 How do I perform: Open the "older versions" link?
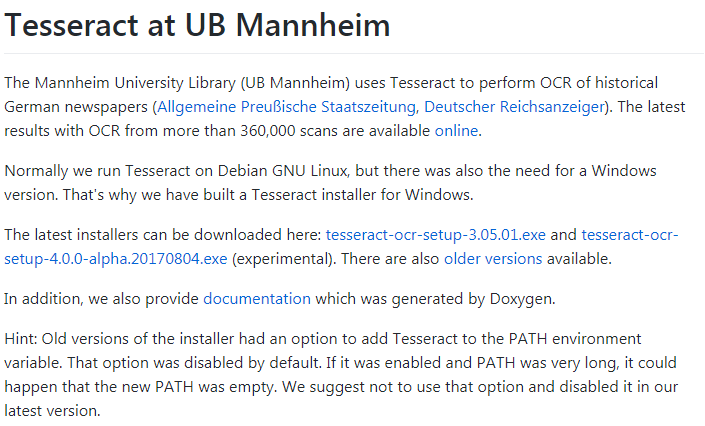[493, 258]
